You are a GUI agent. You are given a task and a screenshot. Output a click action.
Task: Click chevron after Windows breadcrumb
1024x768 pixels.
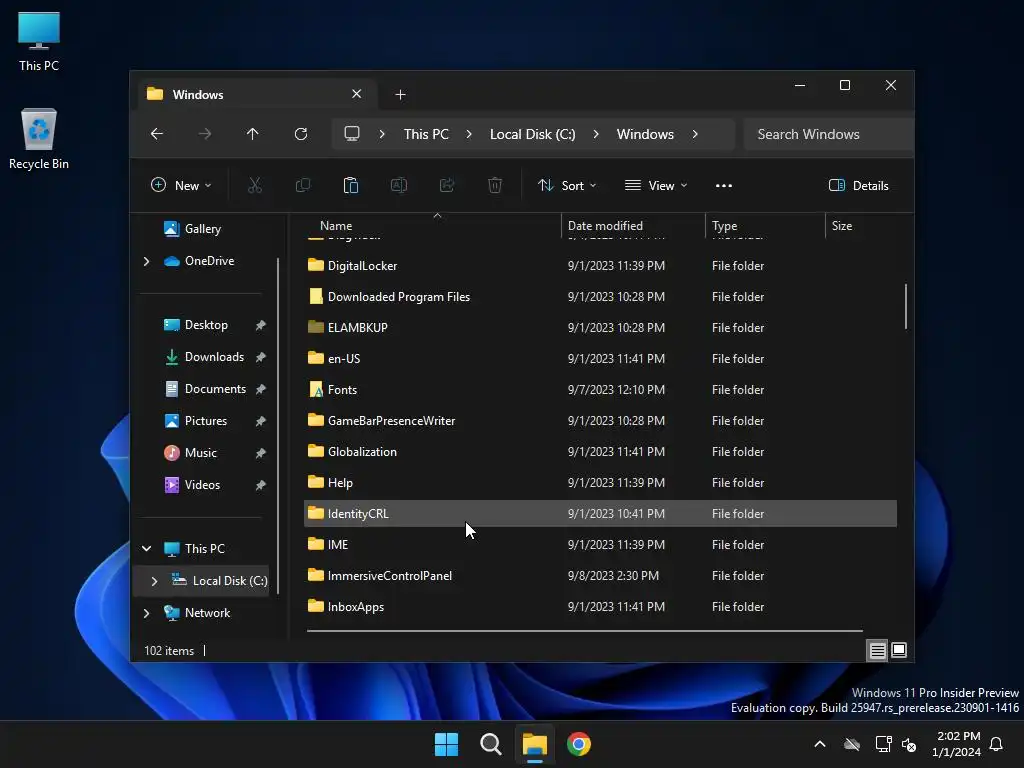coord(695,134)
